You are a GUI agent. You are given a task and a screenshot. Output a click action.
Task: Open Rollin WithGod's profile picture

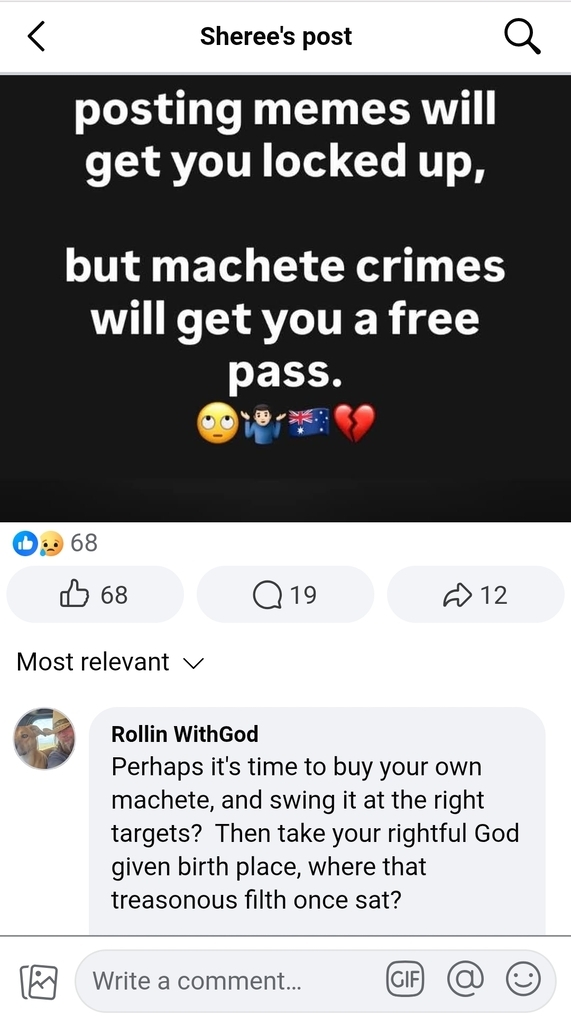coord(44,739)
